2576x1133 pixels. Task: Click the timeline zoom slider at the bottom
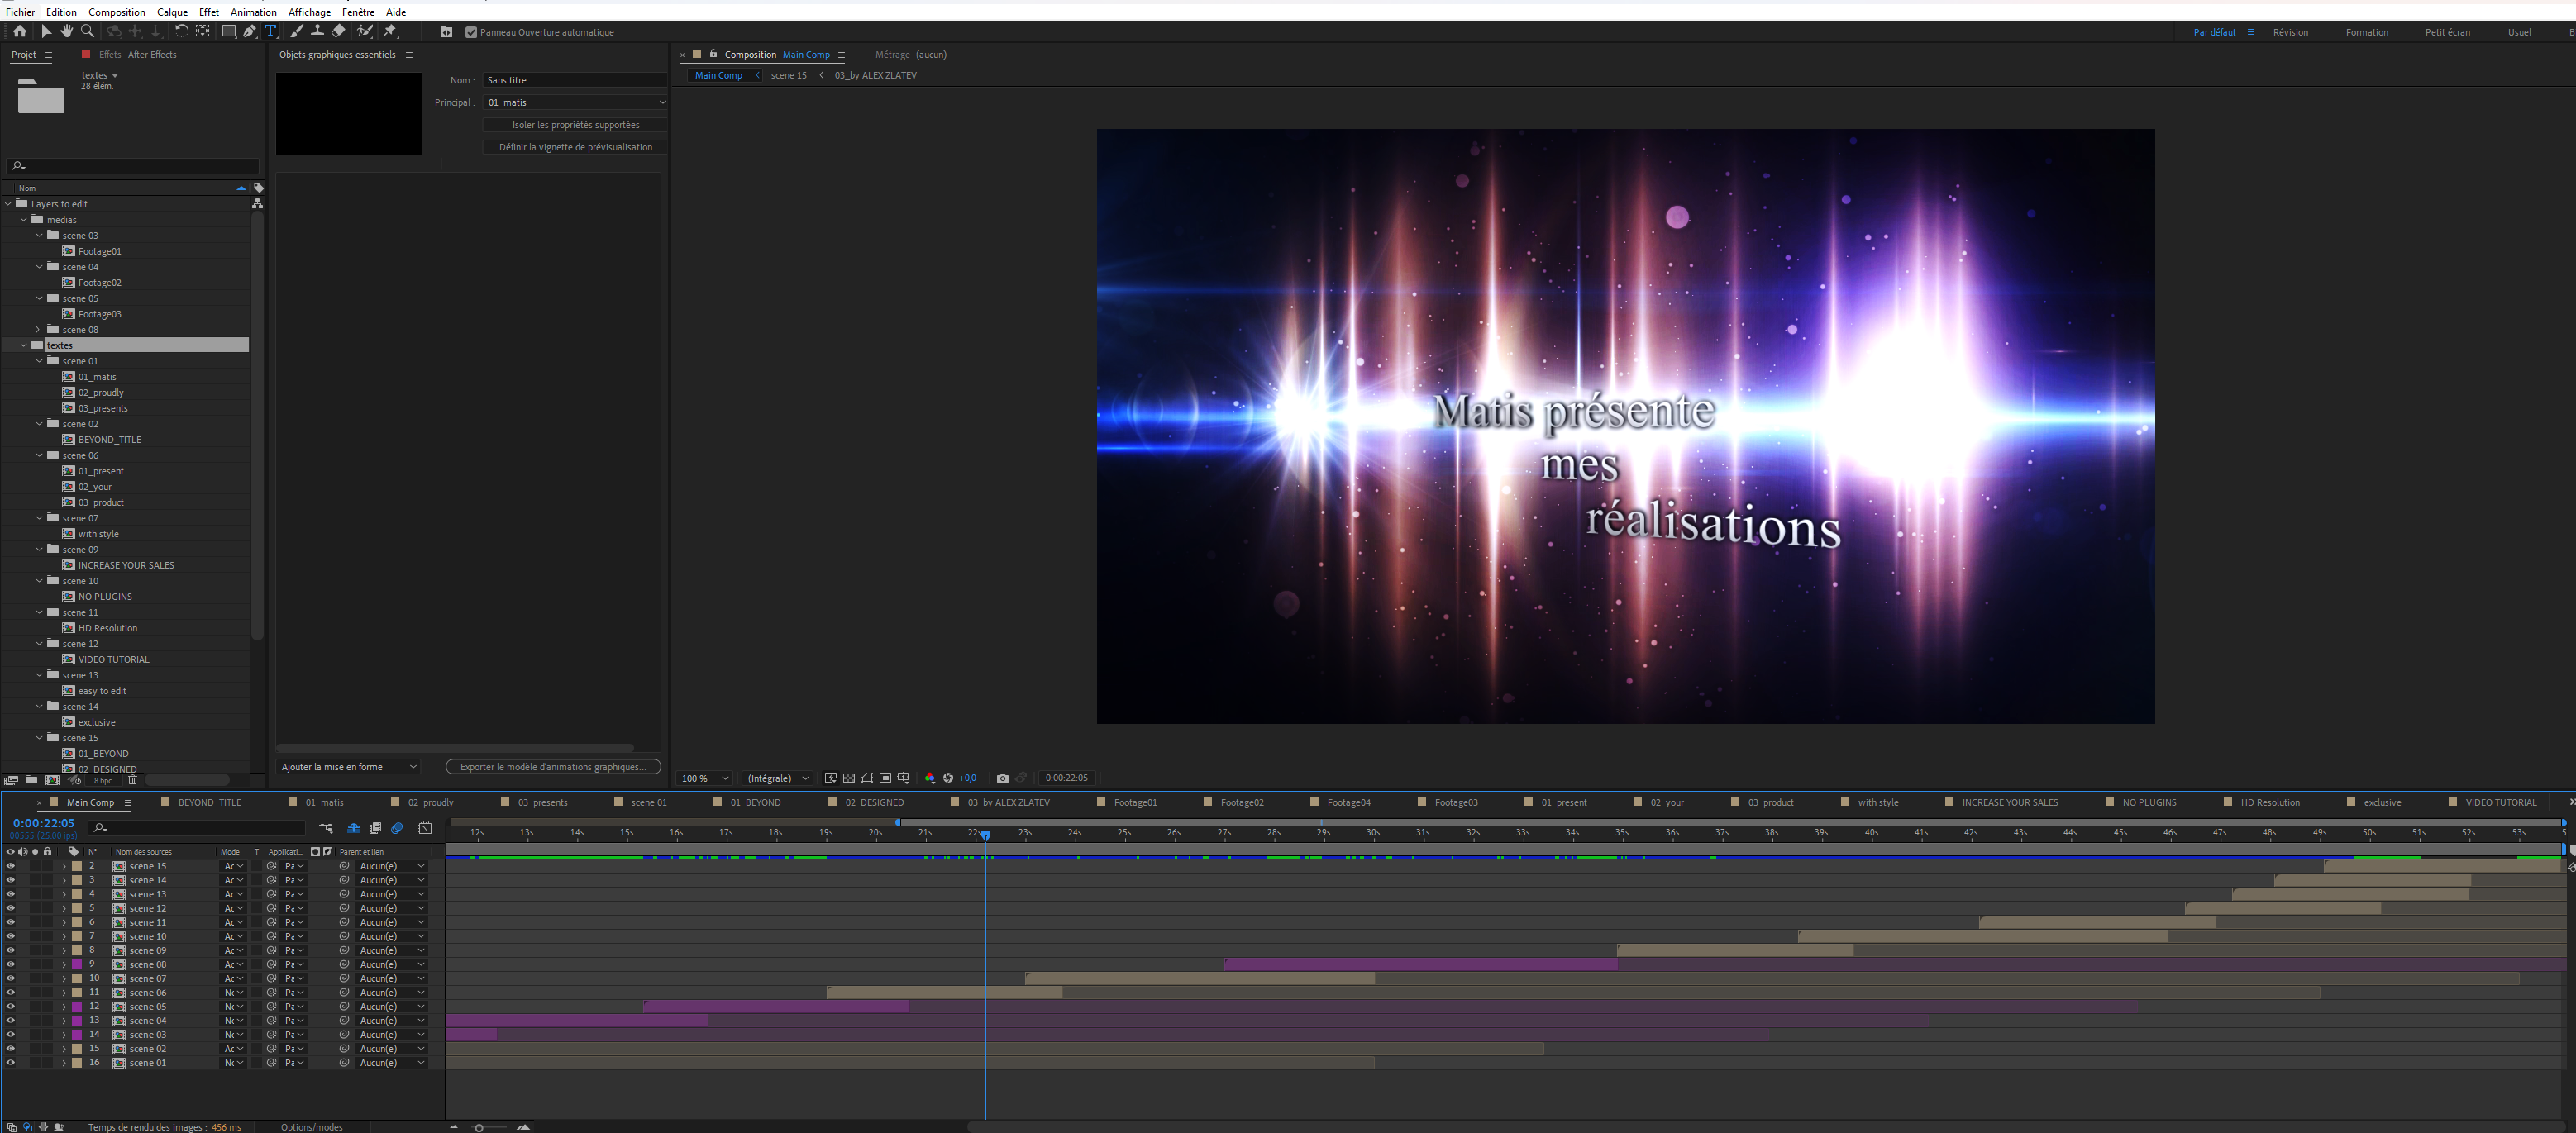pos(480,1127)
